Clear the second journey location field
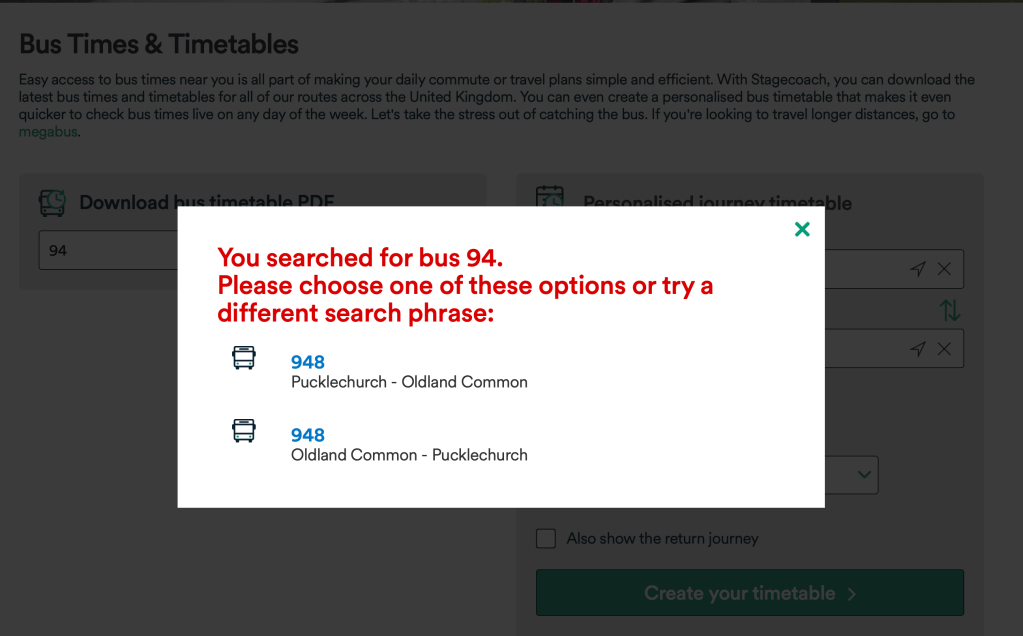This screenshot has height=636, width=1023. [x=944, y=349]
